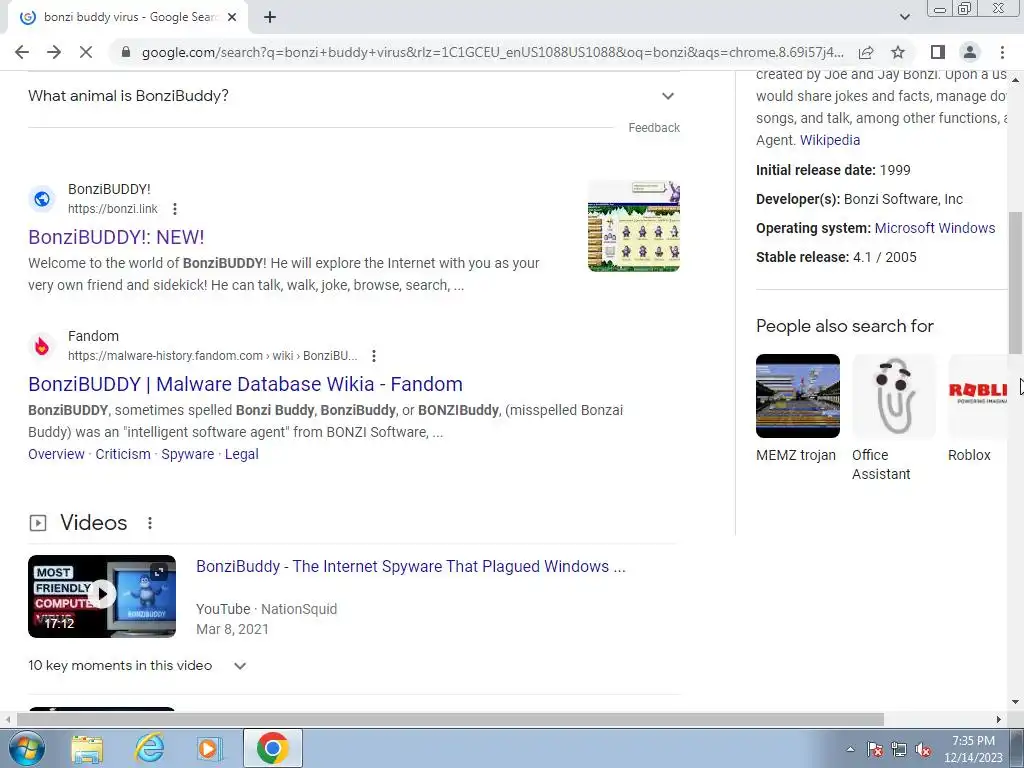Screen dimensions: 1024x768
Task: Open 'BonziBuddy - The Internet Spyware' video link
Action: point(411,566)
